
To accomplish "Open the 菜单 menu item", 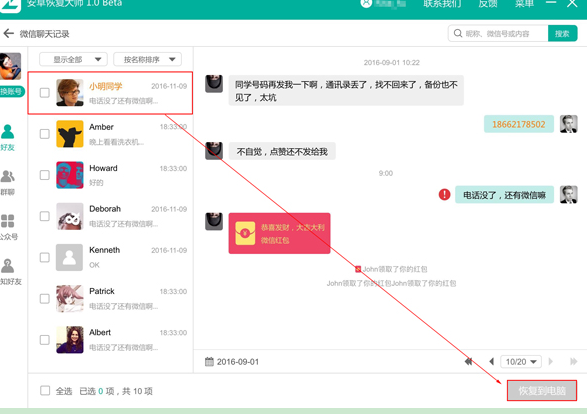I will click(x=524, y=4).
